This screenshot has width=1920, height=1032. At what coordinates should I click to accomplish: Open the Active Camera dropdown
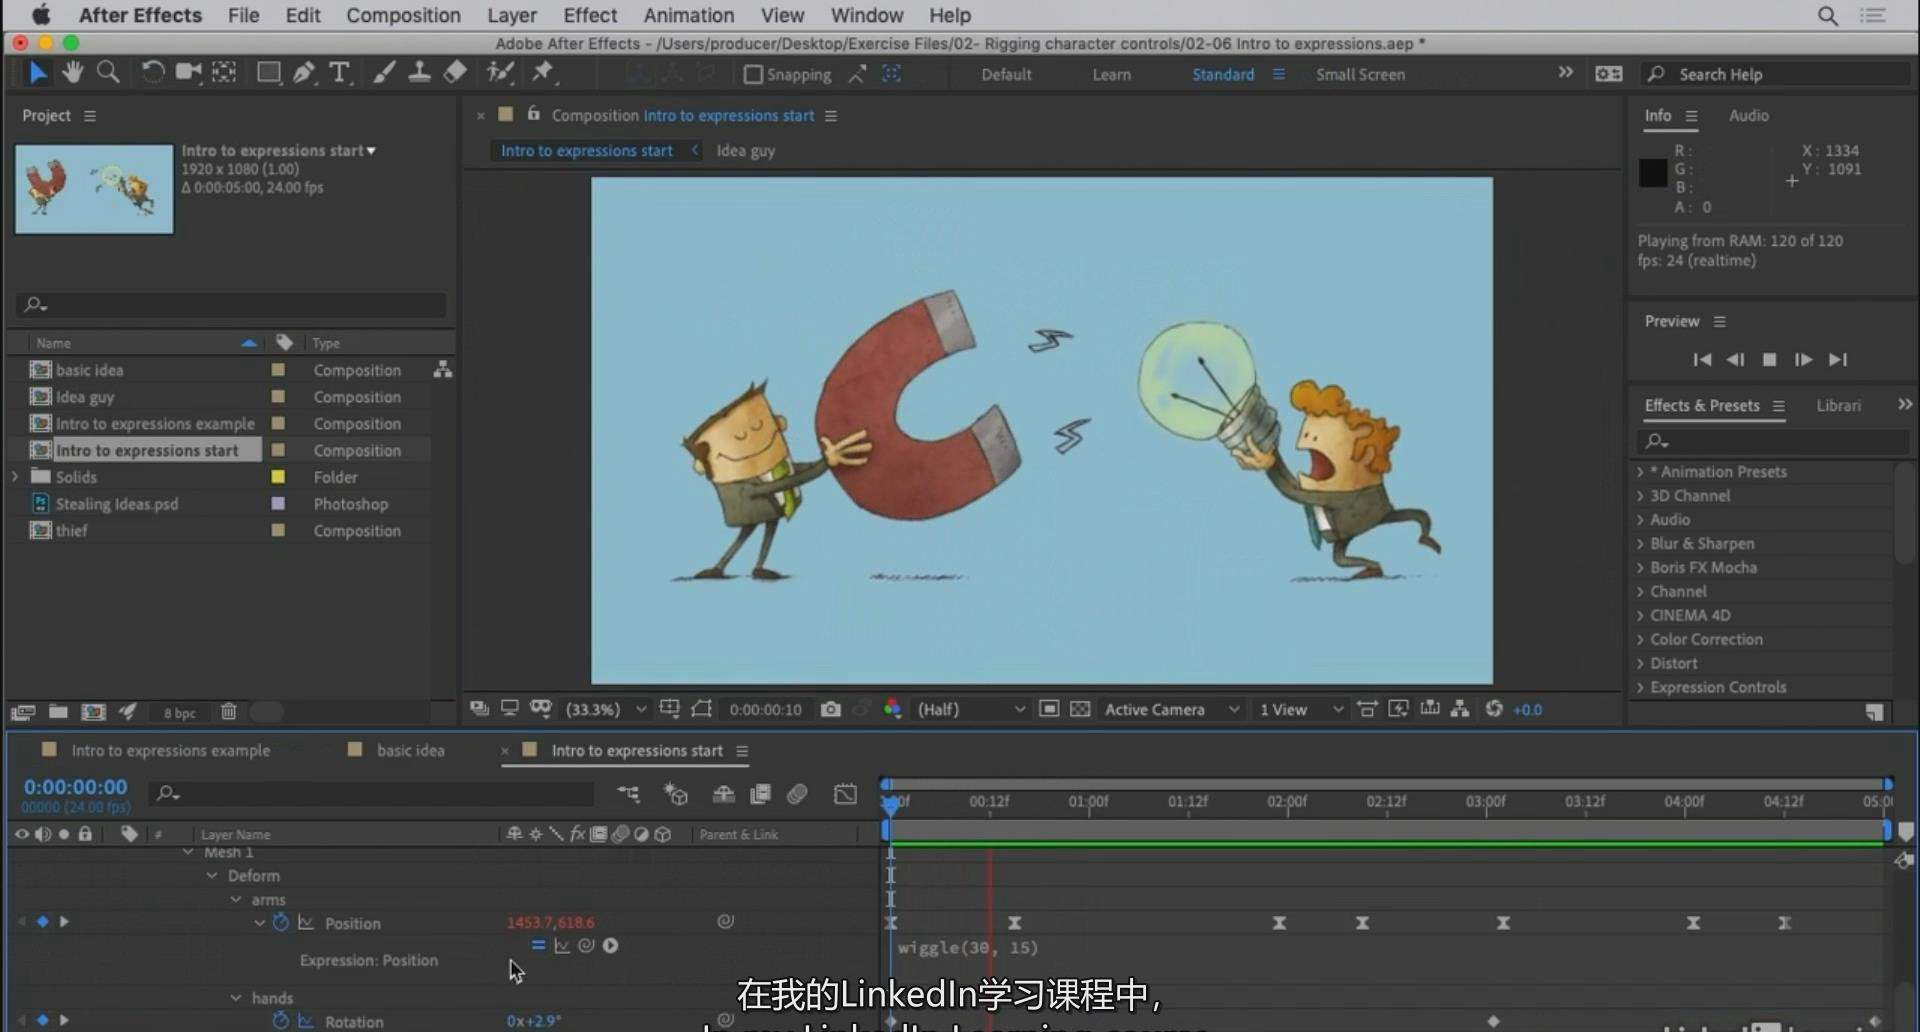1171,709
